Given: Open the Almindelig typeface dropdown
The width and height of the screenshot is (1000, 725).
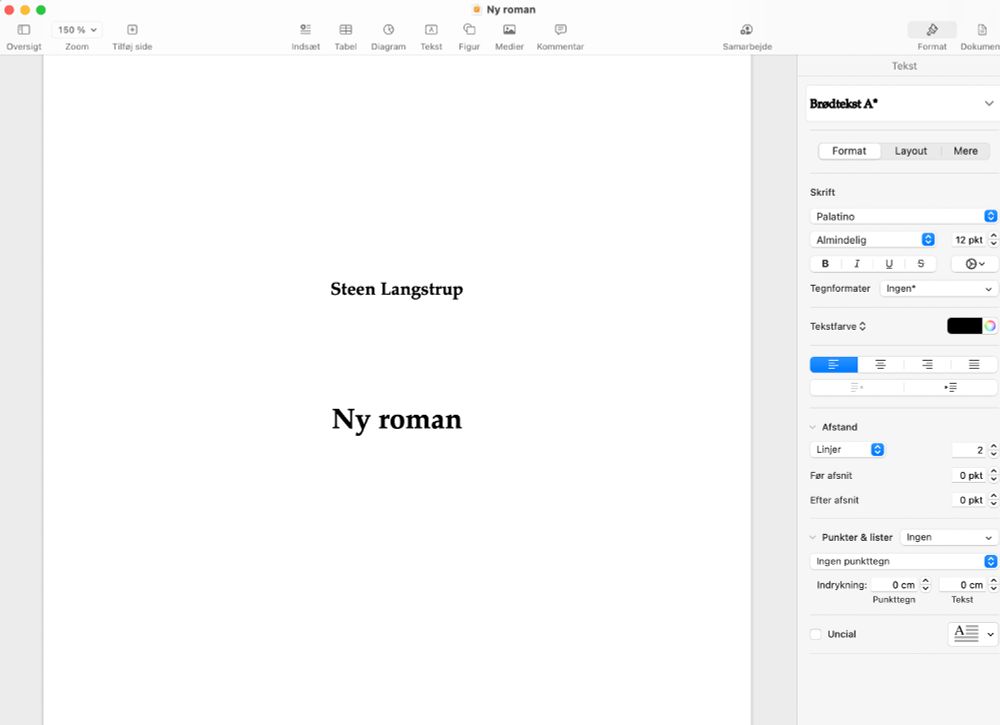Looking at the screenshot, I should [872, 240].
